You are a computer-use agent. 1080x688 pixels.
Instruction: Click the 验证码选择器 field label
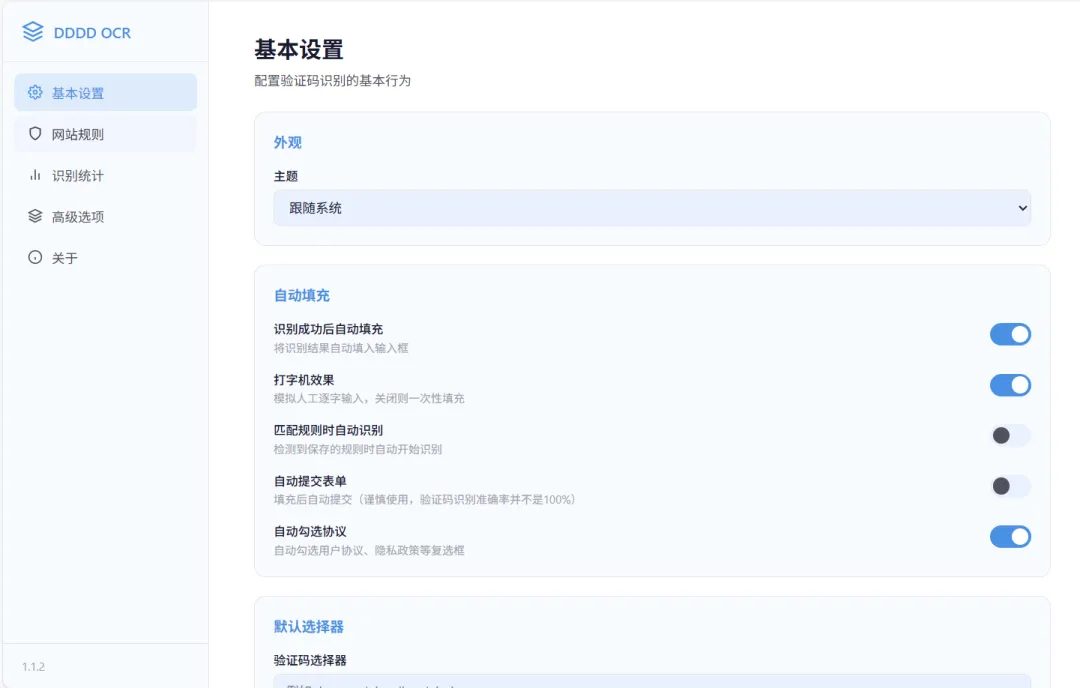(310, 660)
